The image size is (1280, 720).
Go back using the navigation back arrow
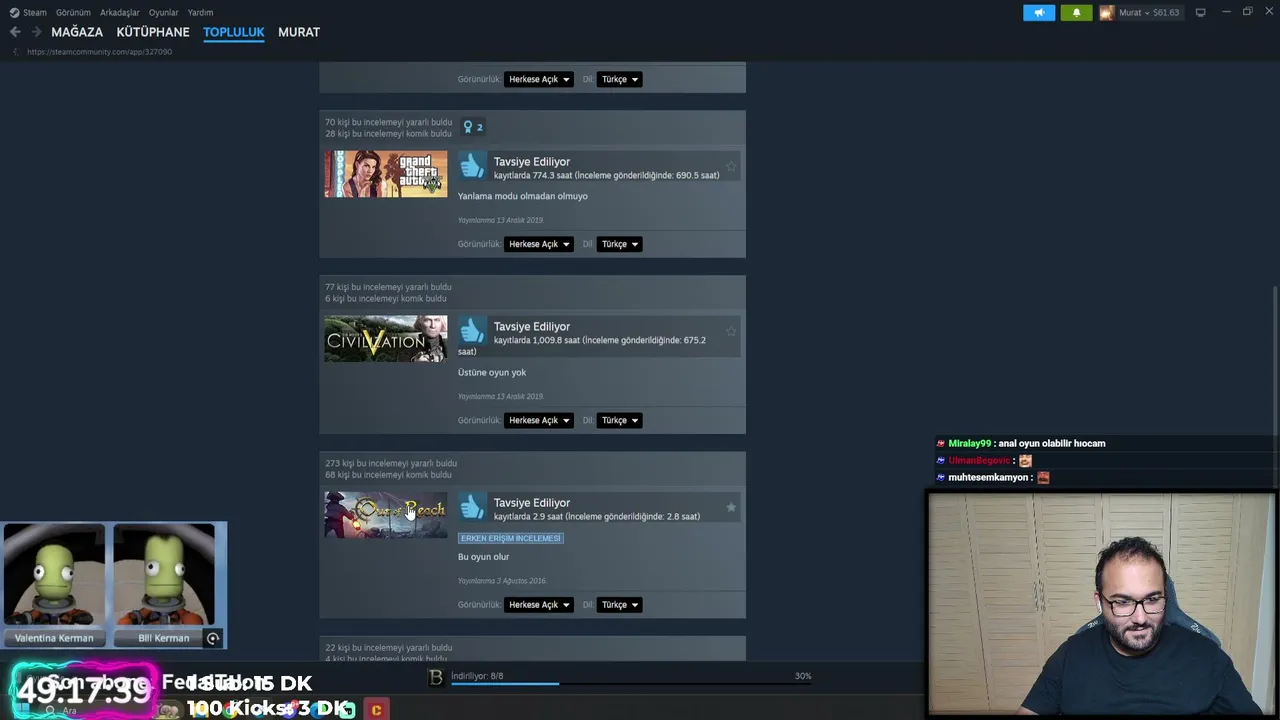point(15,32)
